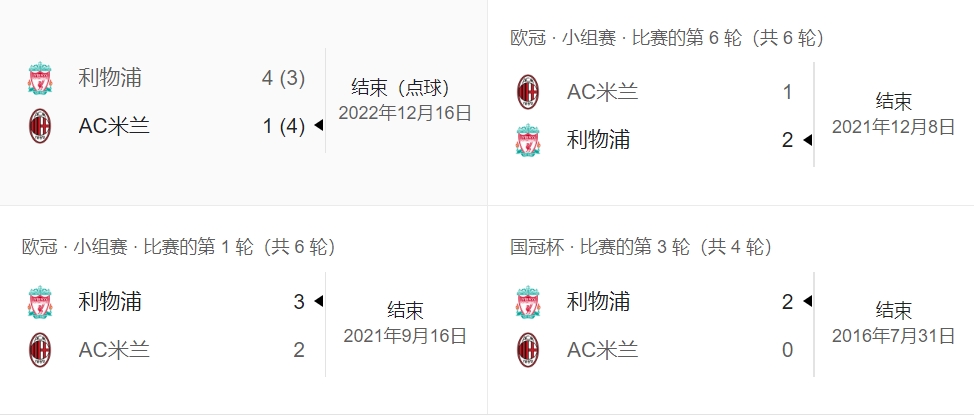This screenshot has height=417, width=974.
Task: Click the 2021年9月16日 match date
Action: coord(405,336)
